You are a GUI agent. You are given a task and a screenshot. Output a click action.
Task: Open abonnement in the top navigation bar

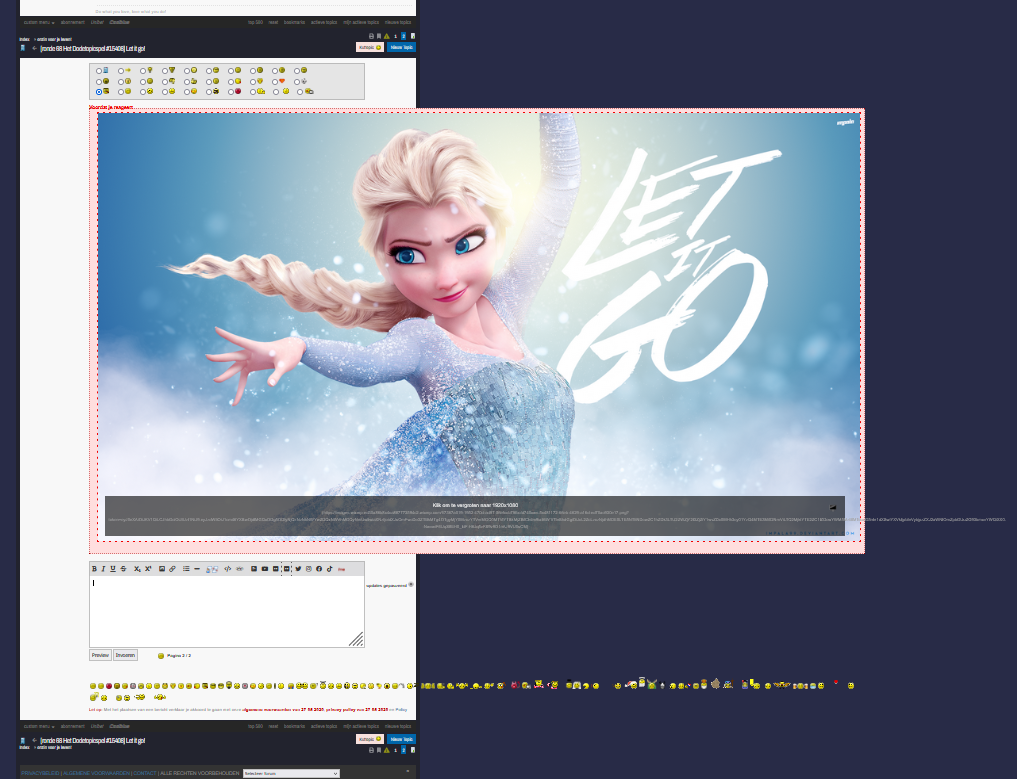pyautogui.click(x=73, y=23)
